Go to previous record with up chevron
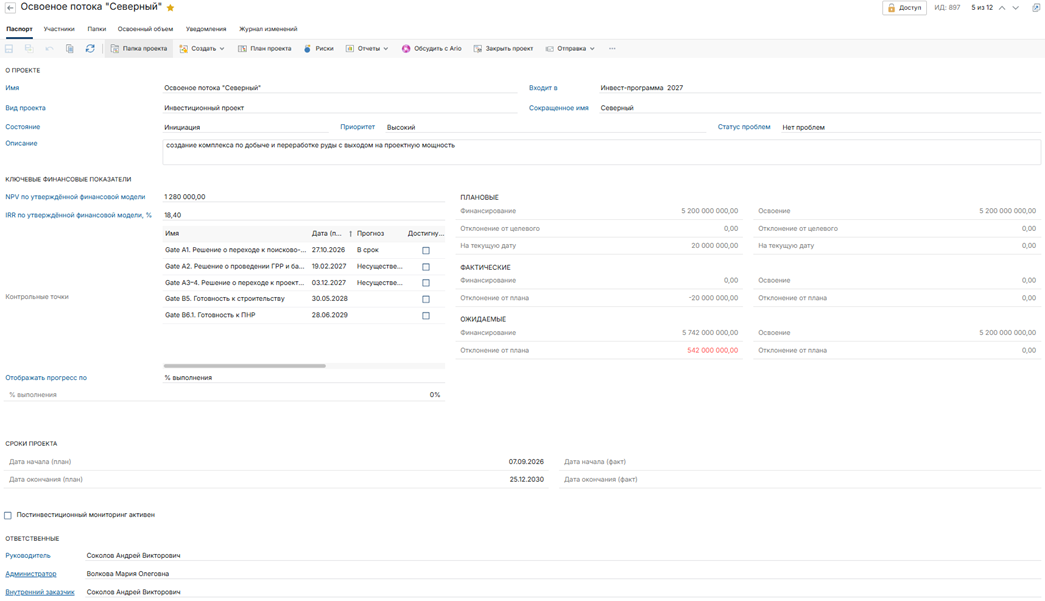 pos(1002,8)
